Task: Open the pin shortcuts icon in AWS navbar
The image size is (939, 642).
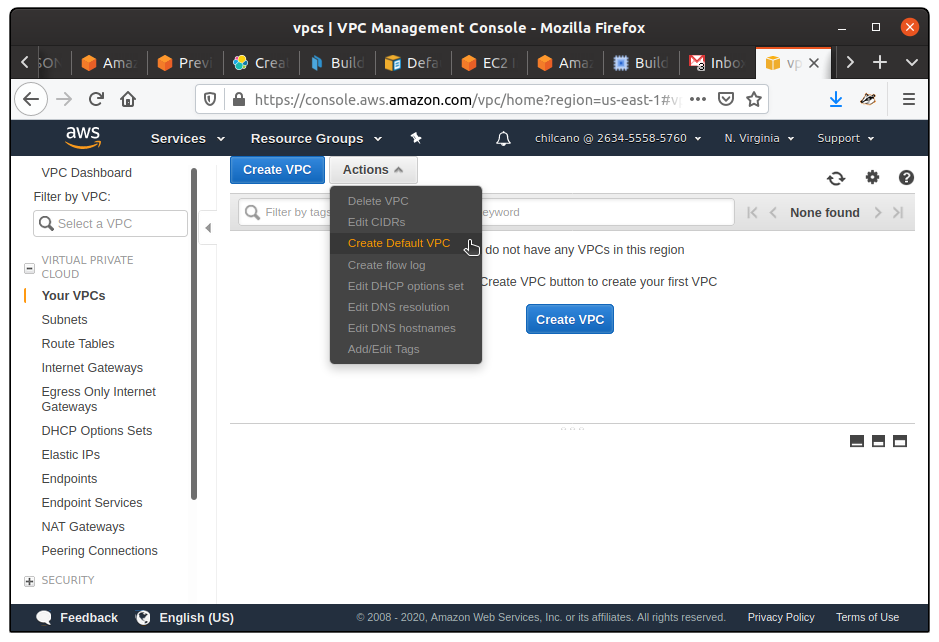Action: pos(416,138)
